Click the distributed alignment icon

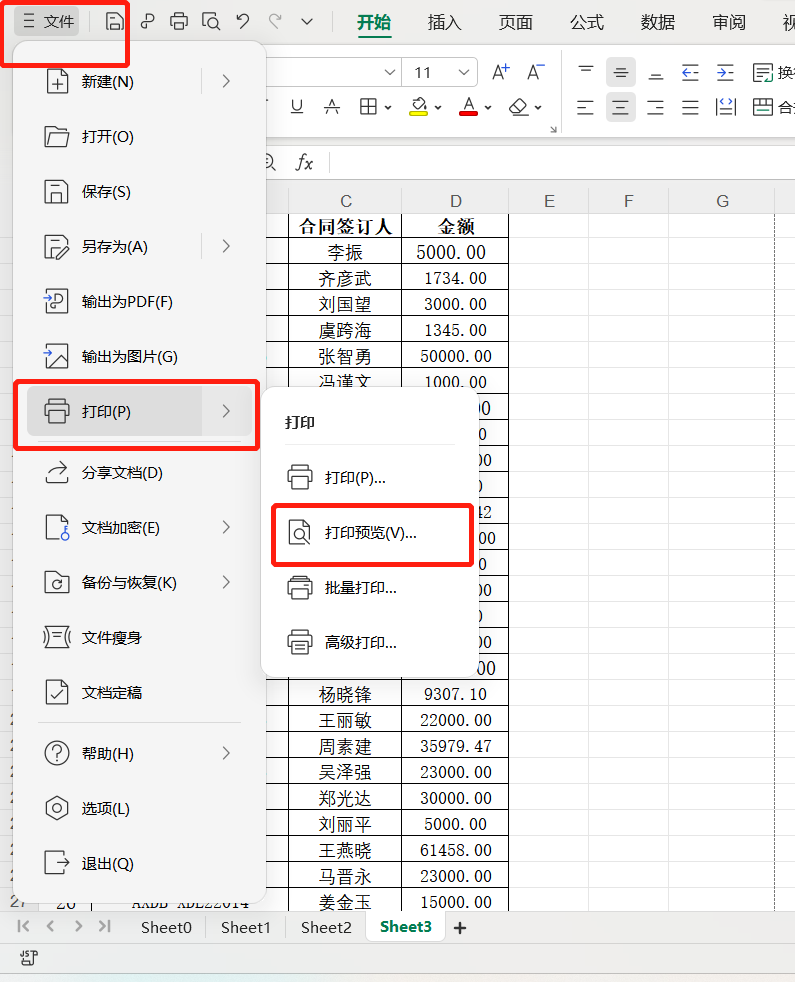(725, 107)
